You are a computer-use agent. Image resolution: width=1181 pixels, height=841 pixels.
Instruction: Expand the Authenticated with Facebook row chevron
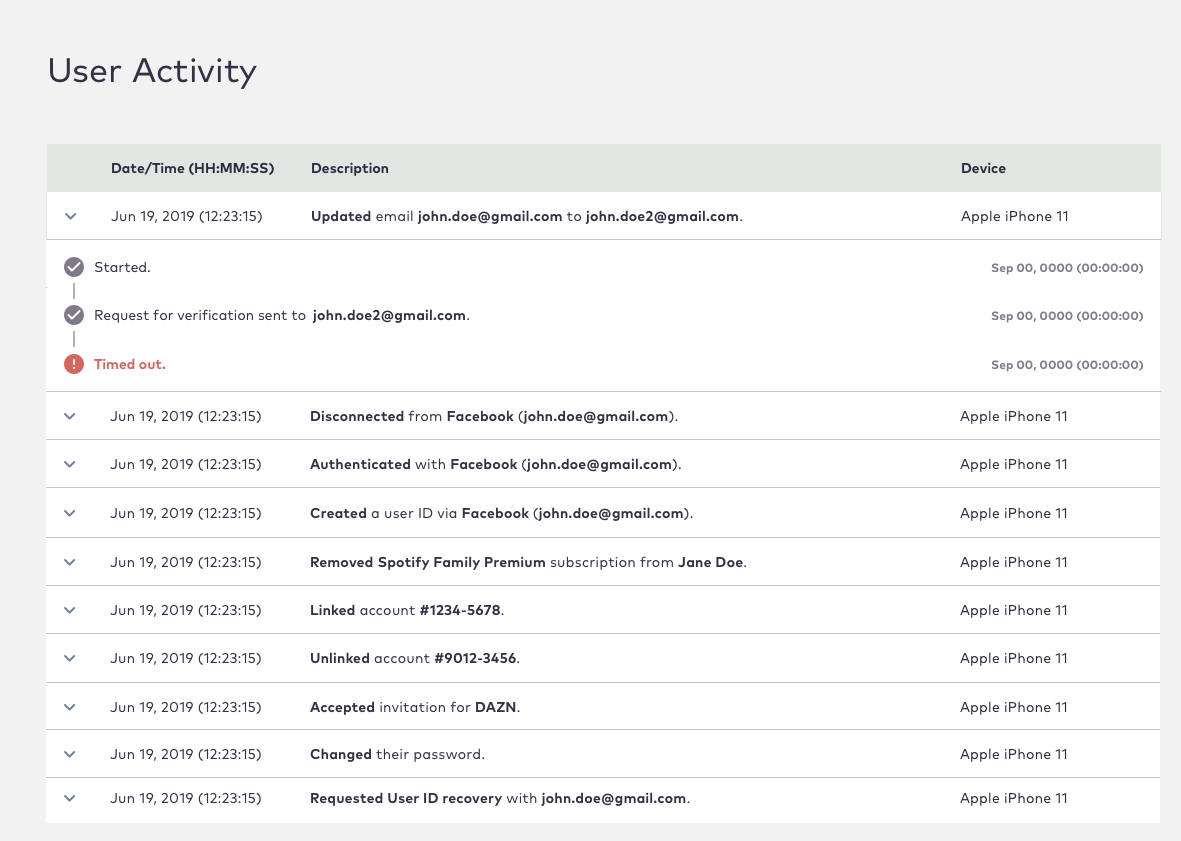click(x=70, y=464)
